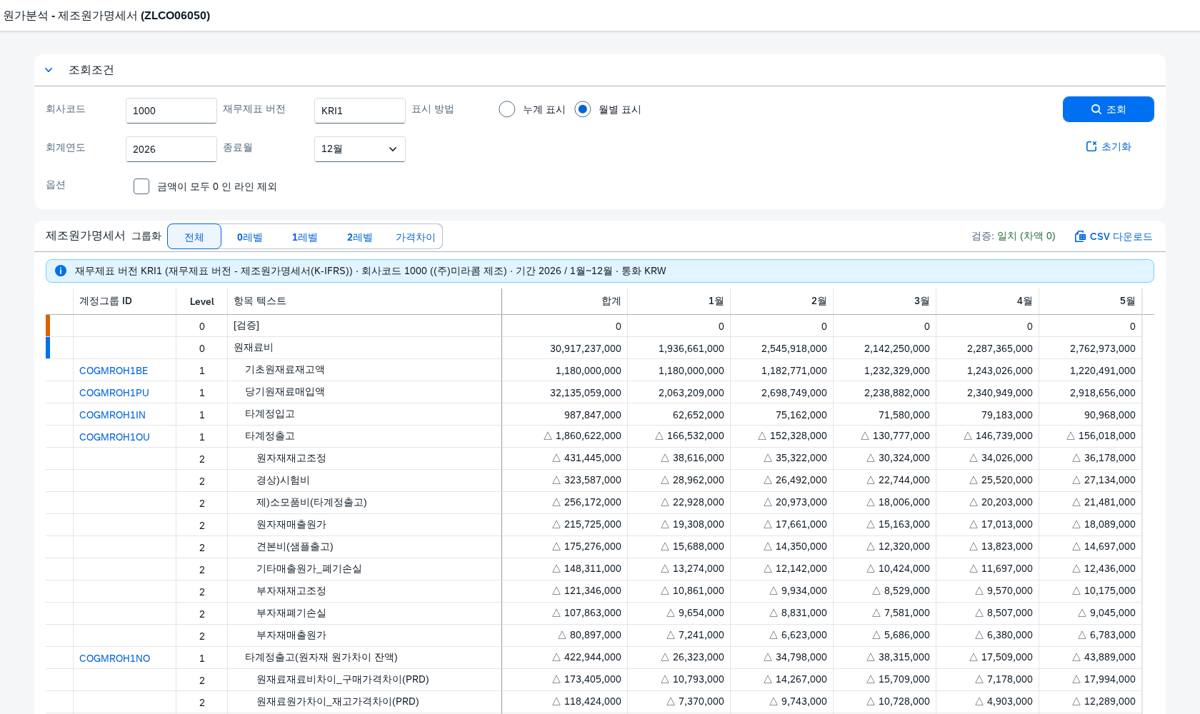Select the 월별 표시 radio button
The image size is (1200, 714).
pos(583,109)
